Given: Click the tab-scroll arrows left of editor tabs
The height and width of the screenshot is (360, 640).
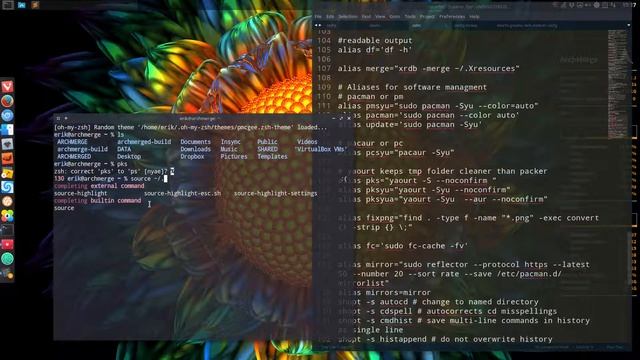Looking at the screenshot, I should (318, 25).
